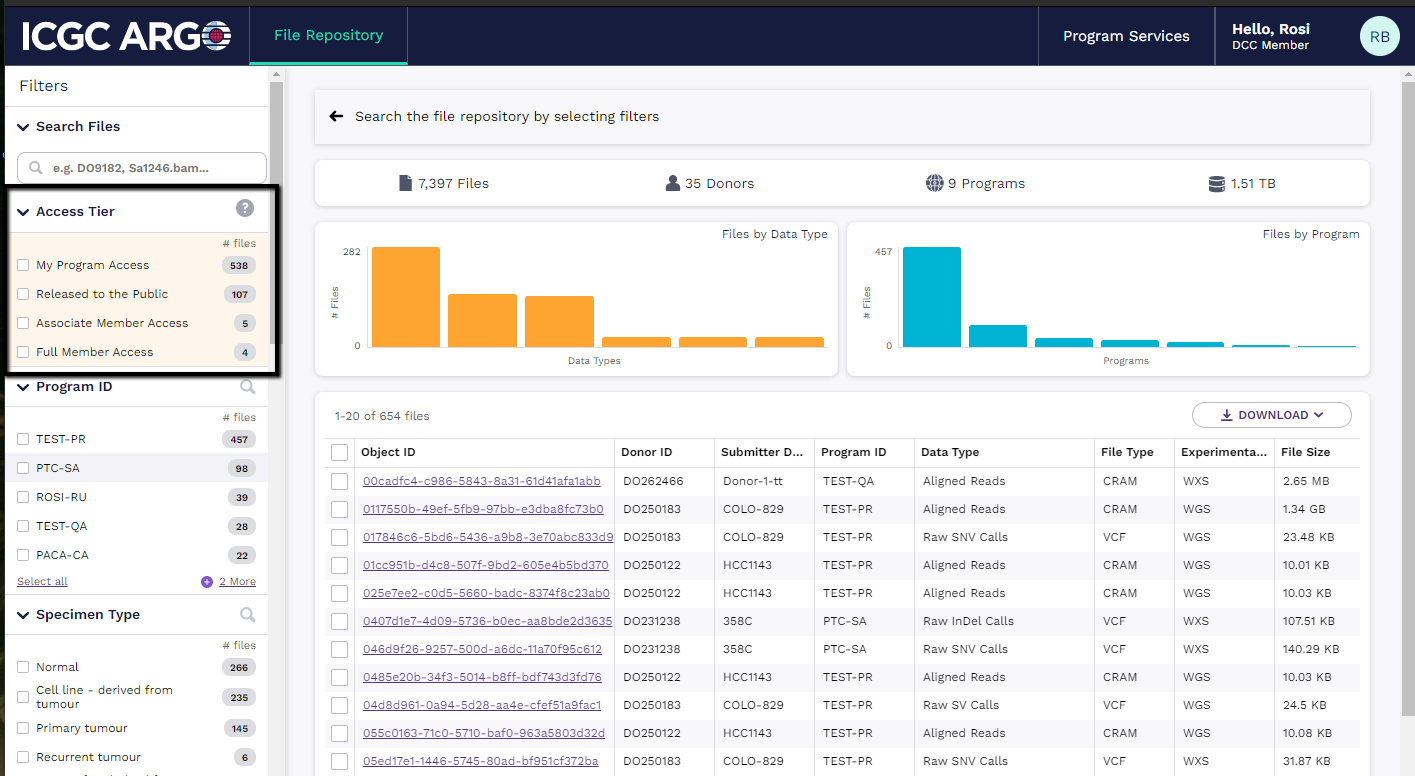Viewport: 1415px width, 776px height.
Task: Click the Access Tier help question icon
Action: click(x=245, y=208)
